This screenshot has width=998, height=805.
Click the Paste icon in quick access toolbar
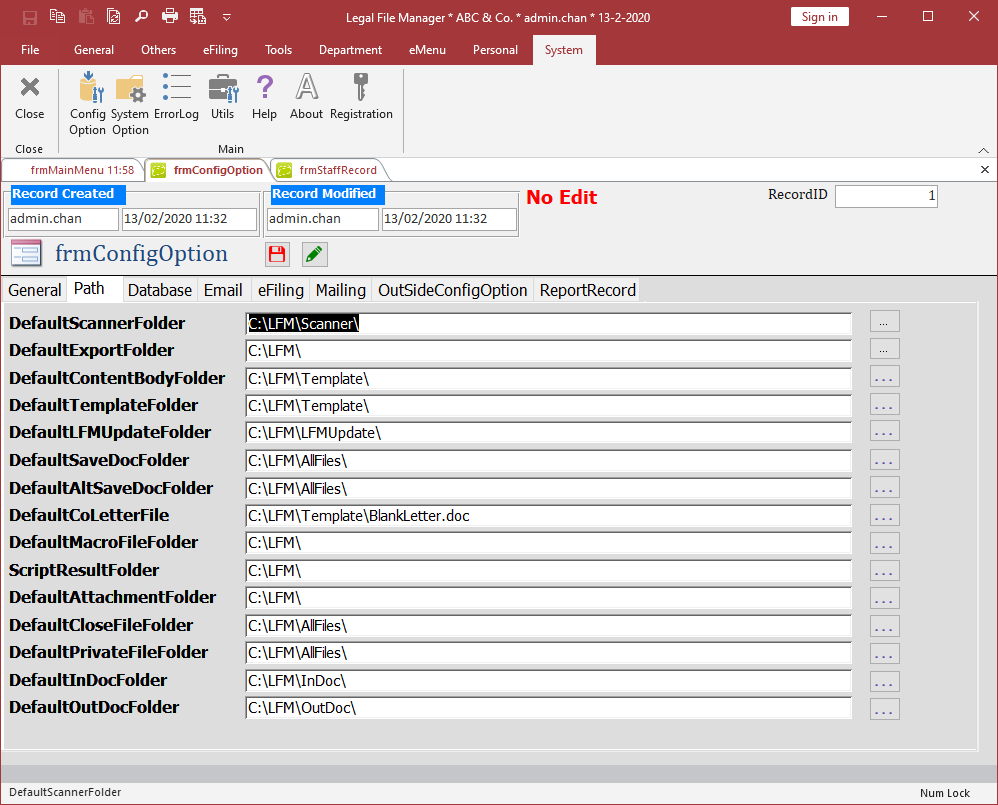click(85, 17)
